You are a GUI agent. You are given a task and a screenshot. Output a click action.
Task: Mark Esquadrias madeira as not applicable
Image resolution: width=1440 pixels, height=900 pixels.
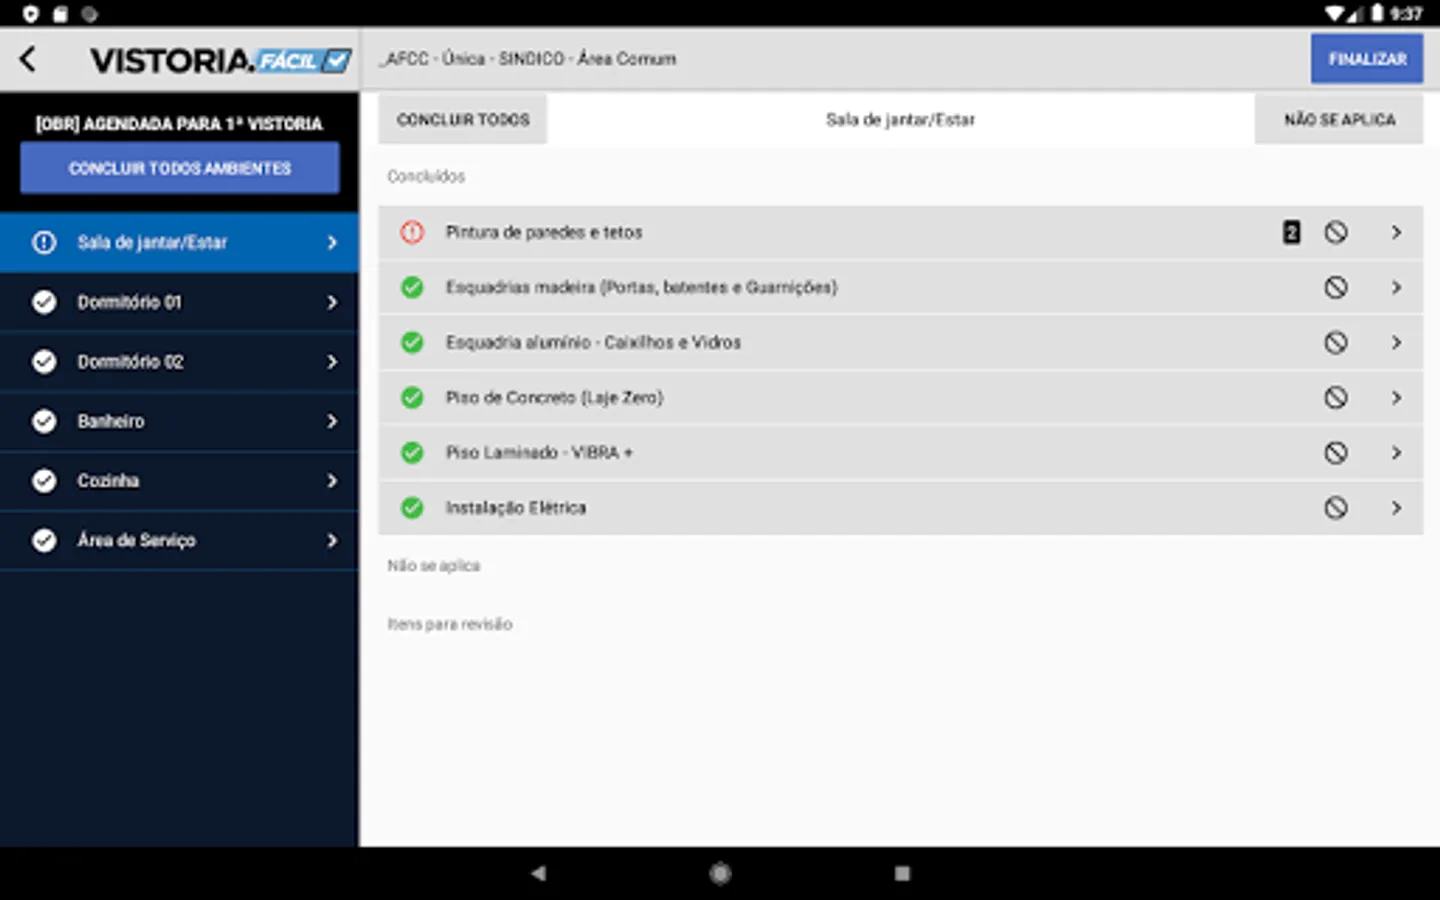click(1336, 287)
